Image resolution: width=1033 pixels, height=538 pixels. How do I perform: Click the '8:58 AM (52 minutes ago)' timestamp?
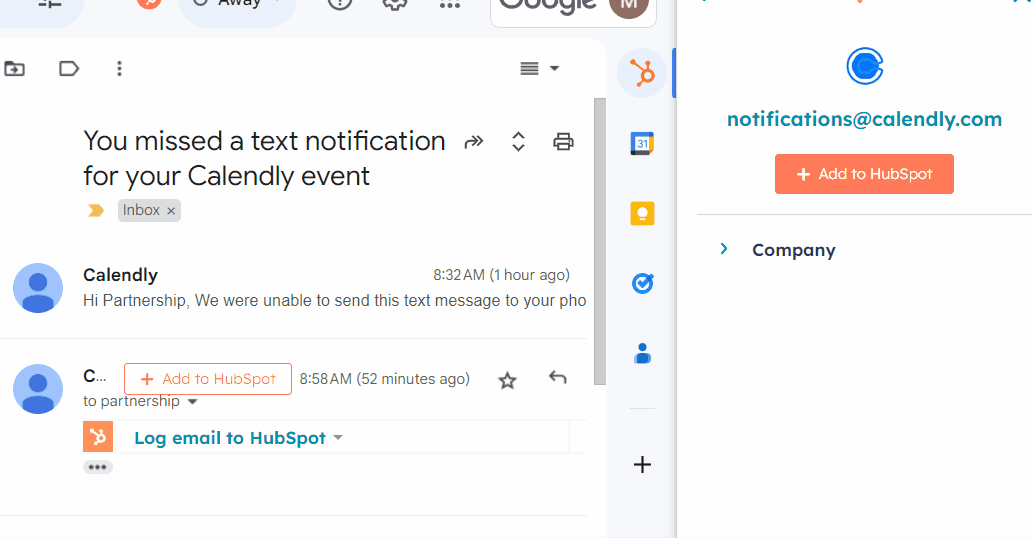click(x=385, y=379)
